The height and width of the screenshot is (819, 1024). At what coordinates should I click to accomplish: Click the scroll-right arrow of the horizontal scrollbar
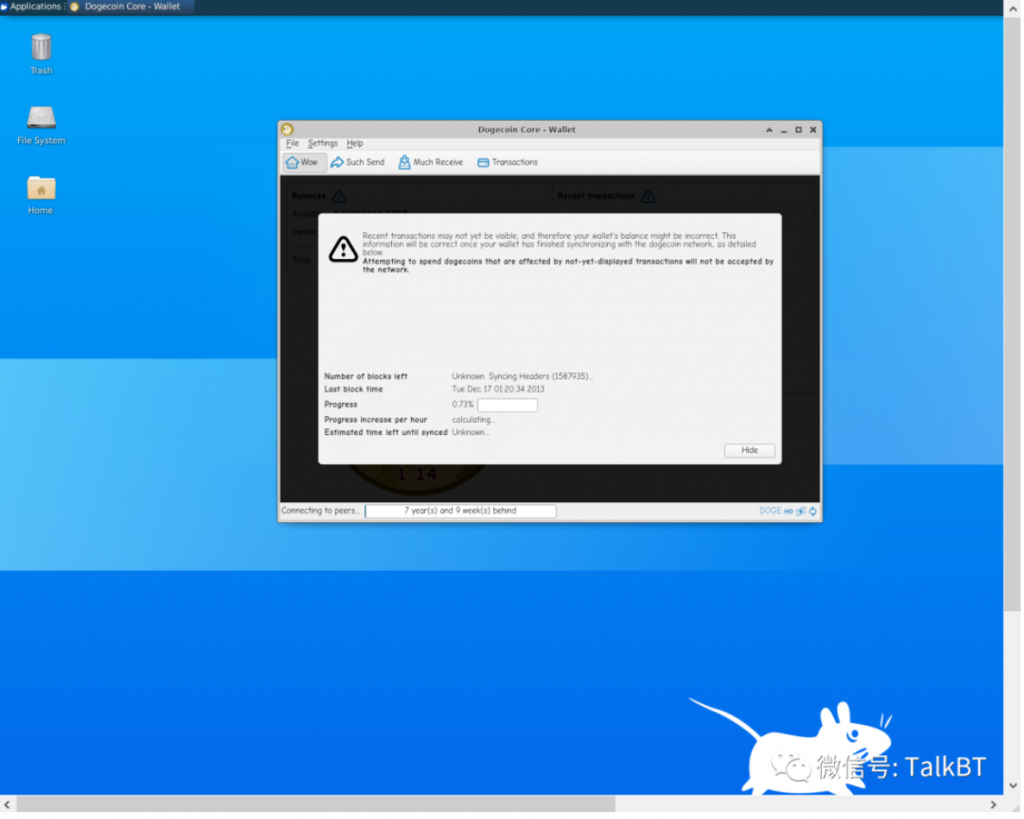[993, 805]
